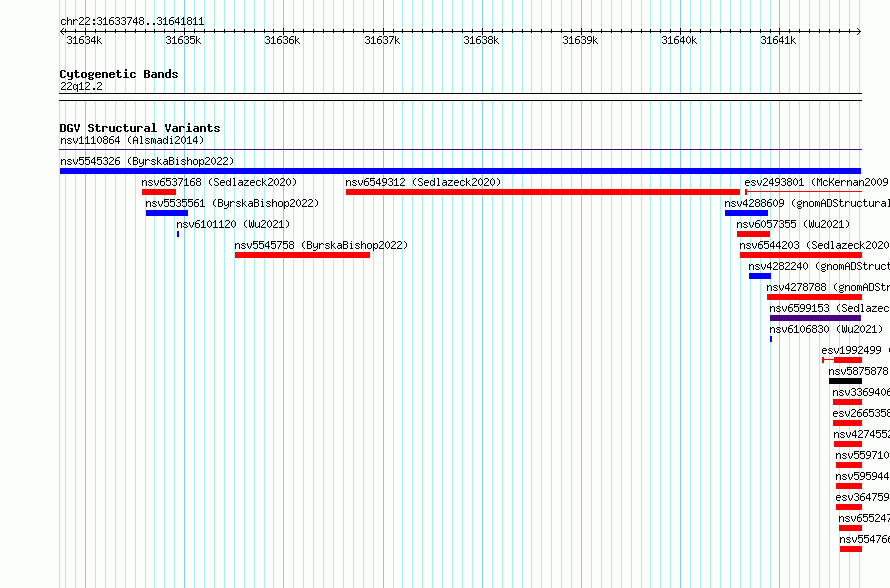Open the red bar under nsv559710
Image resolution: width=890 pixels, height=588 pixels.
(849, 465)
